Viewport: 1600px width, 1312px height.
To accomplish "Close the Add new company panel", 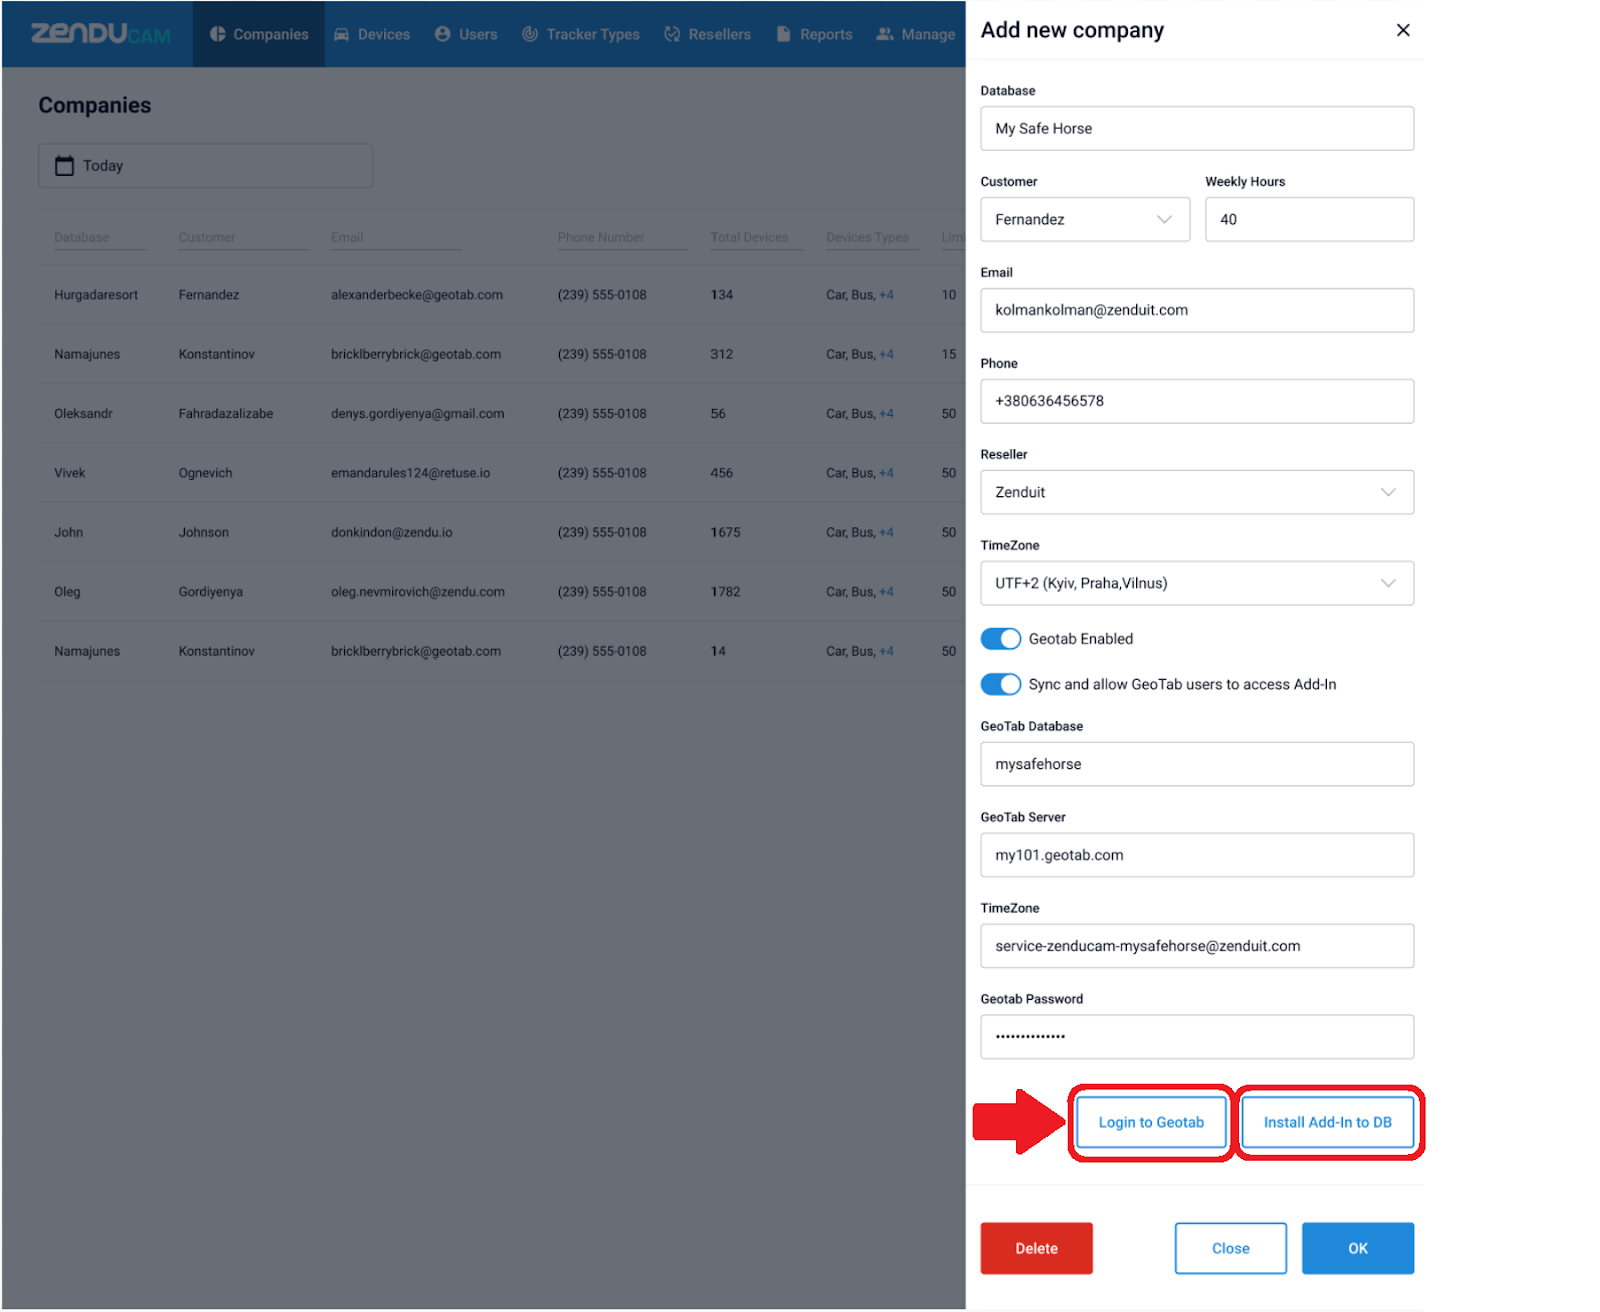I will pyautogui.click(x=1403, y=30).
